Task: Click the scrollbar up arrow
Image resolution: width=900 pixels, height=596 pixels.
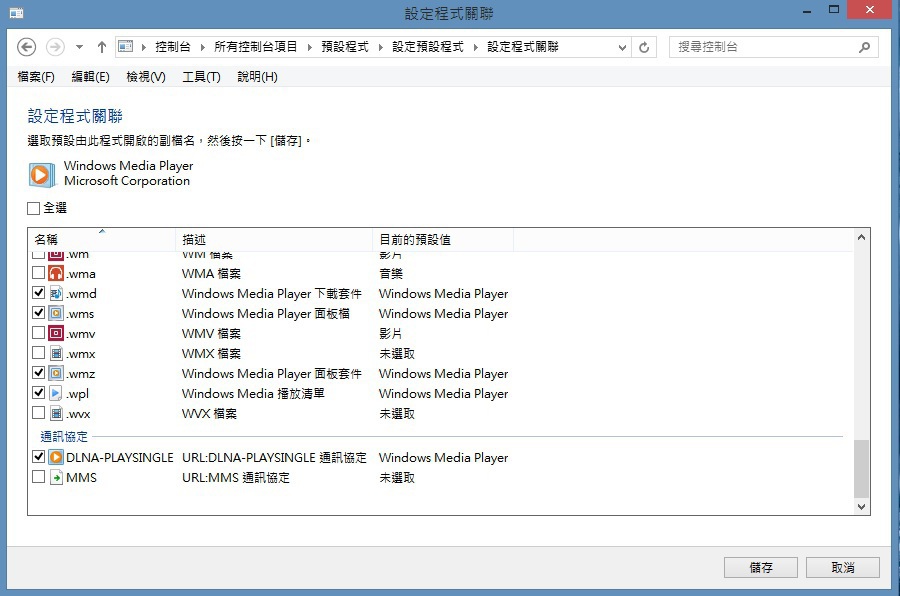Action: pyautogui.click(x=861, y=237)
